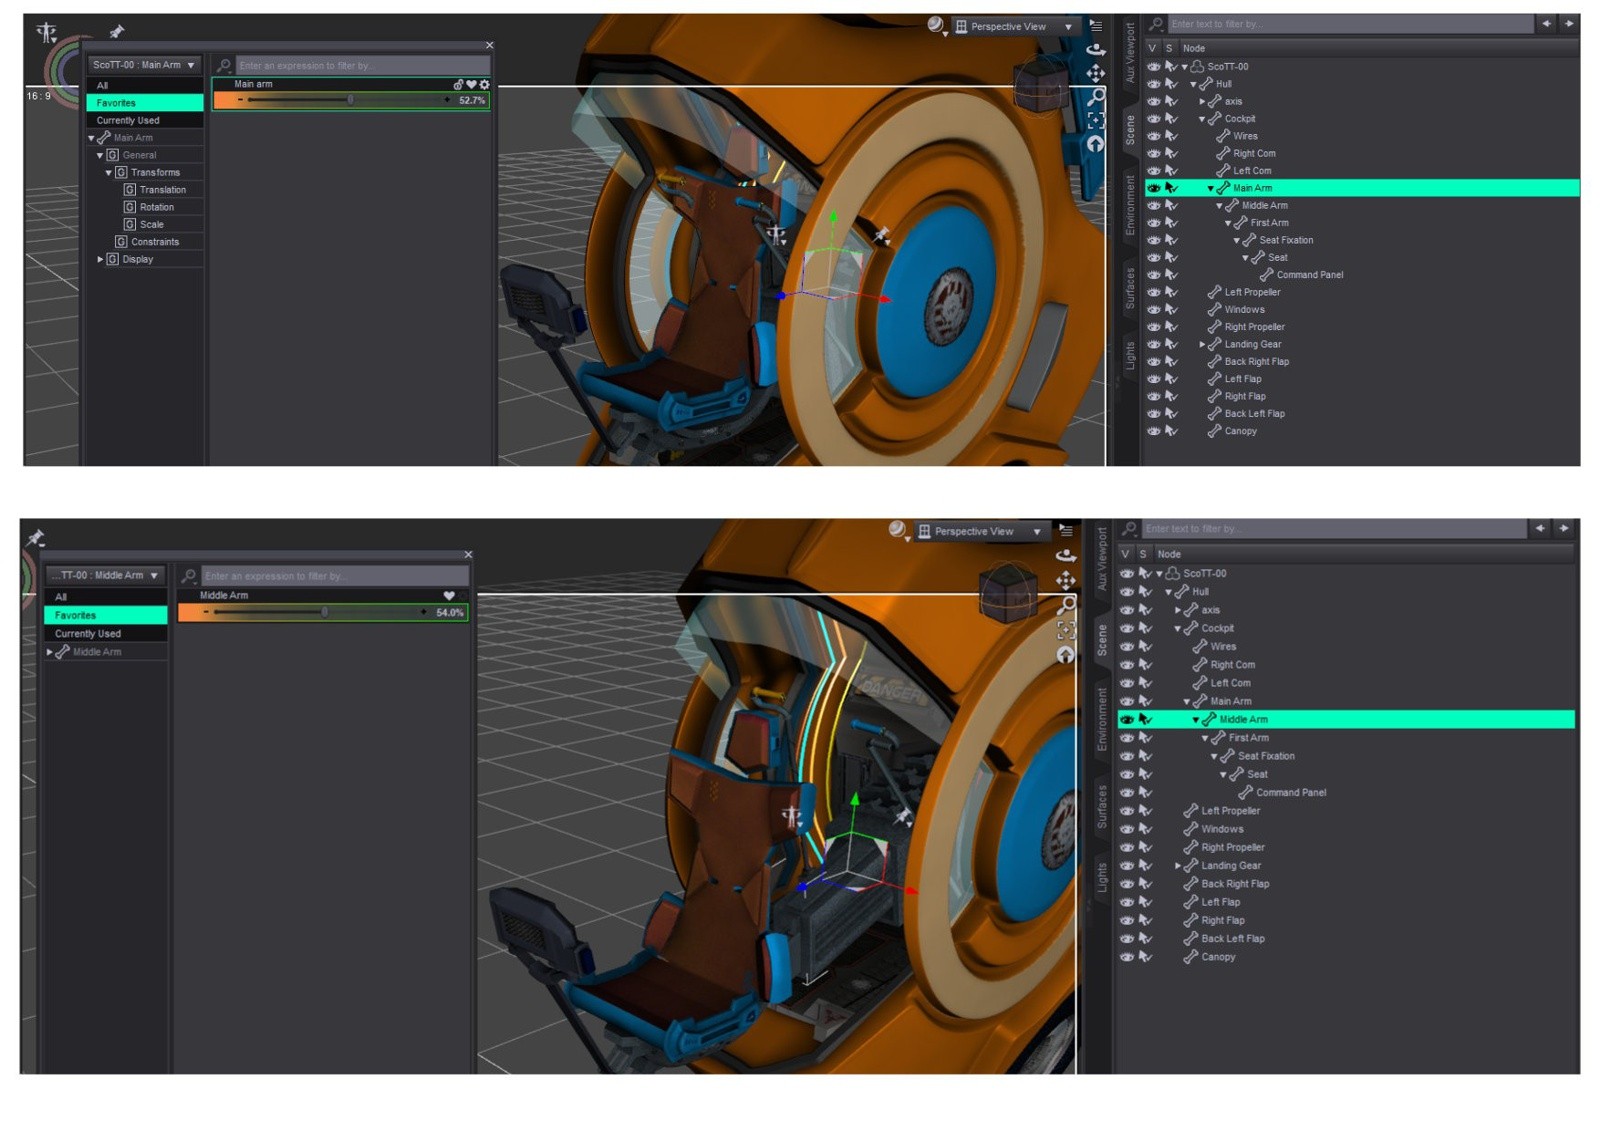Click the view cube in bottom viewport

pyautogui.click(x=1008, y=592)
